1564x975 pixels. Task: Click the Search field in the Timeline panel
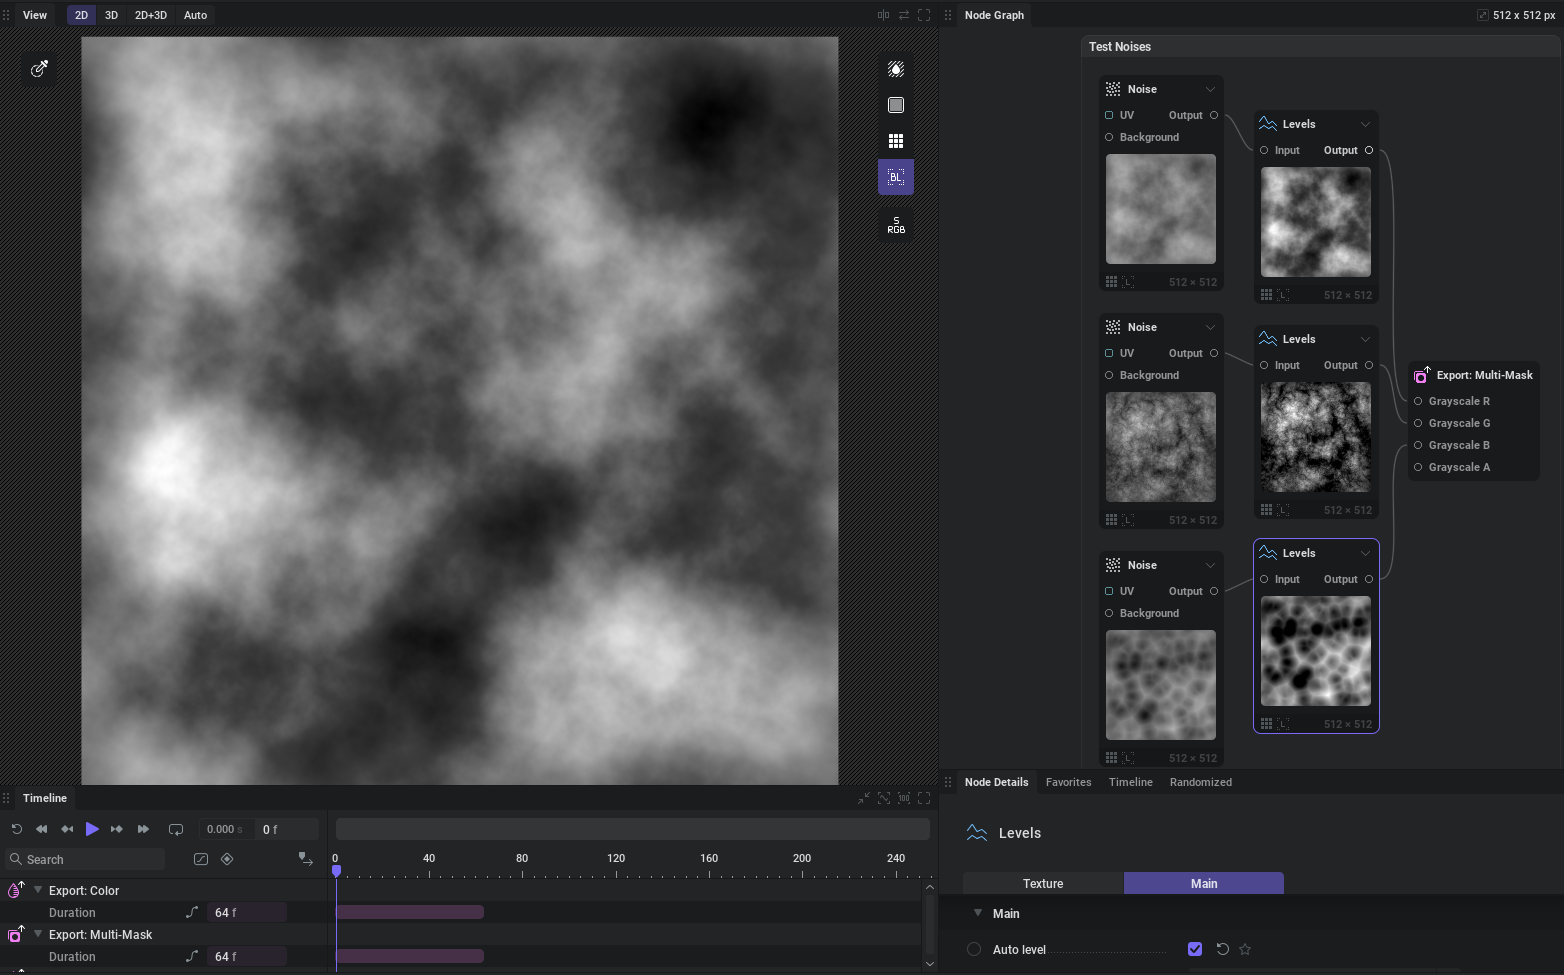[x=84, y=859]
